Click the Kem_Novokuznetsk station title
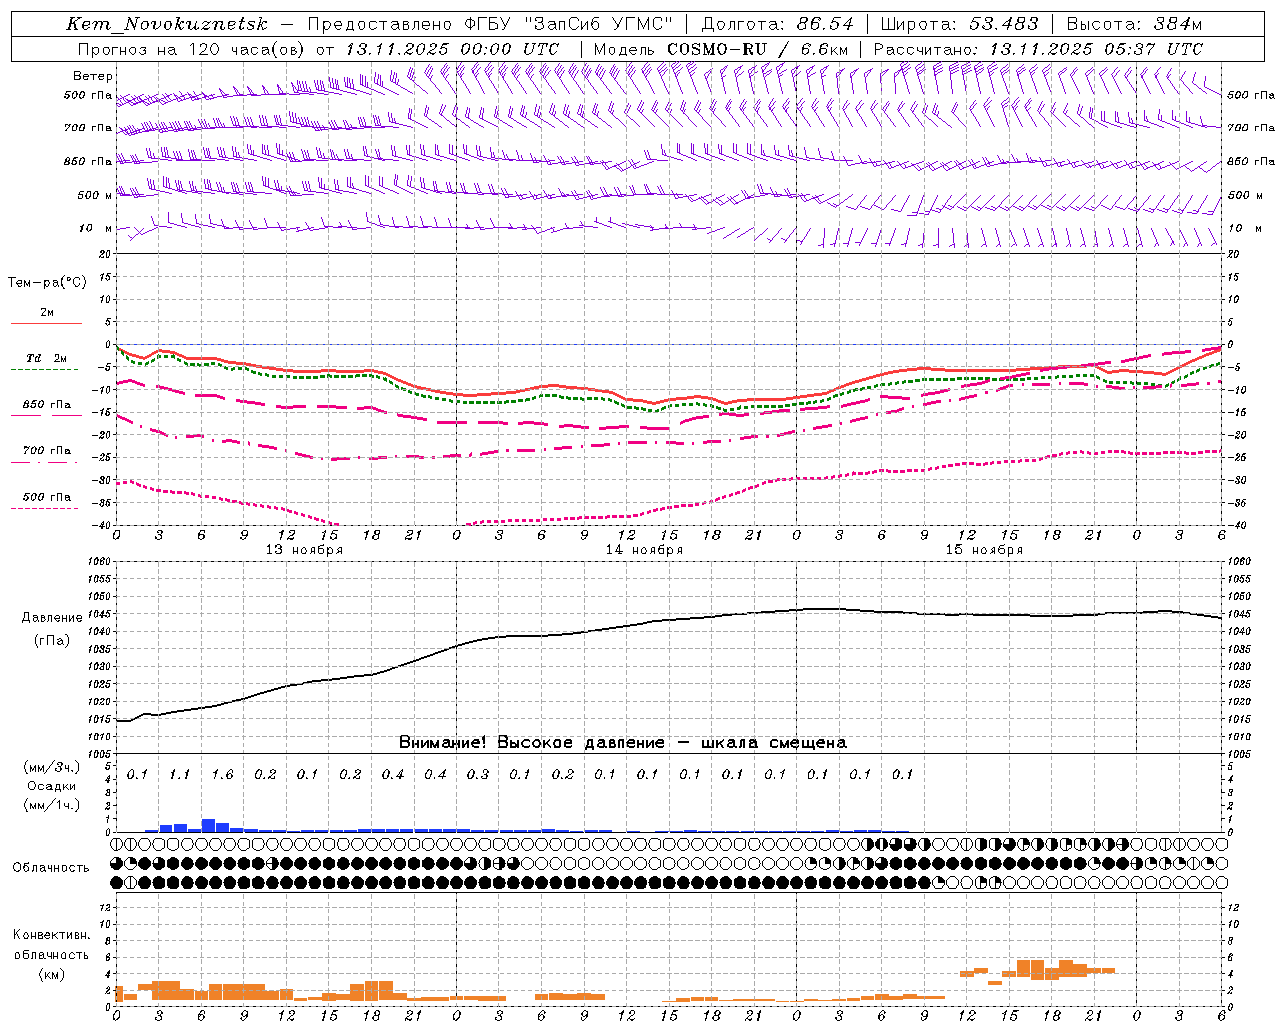Screen dimensions: 1280x1024 coord(167,24)
